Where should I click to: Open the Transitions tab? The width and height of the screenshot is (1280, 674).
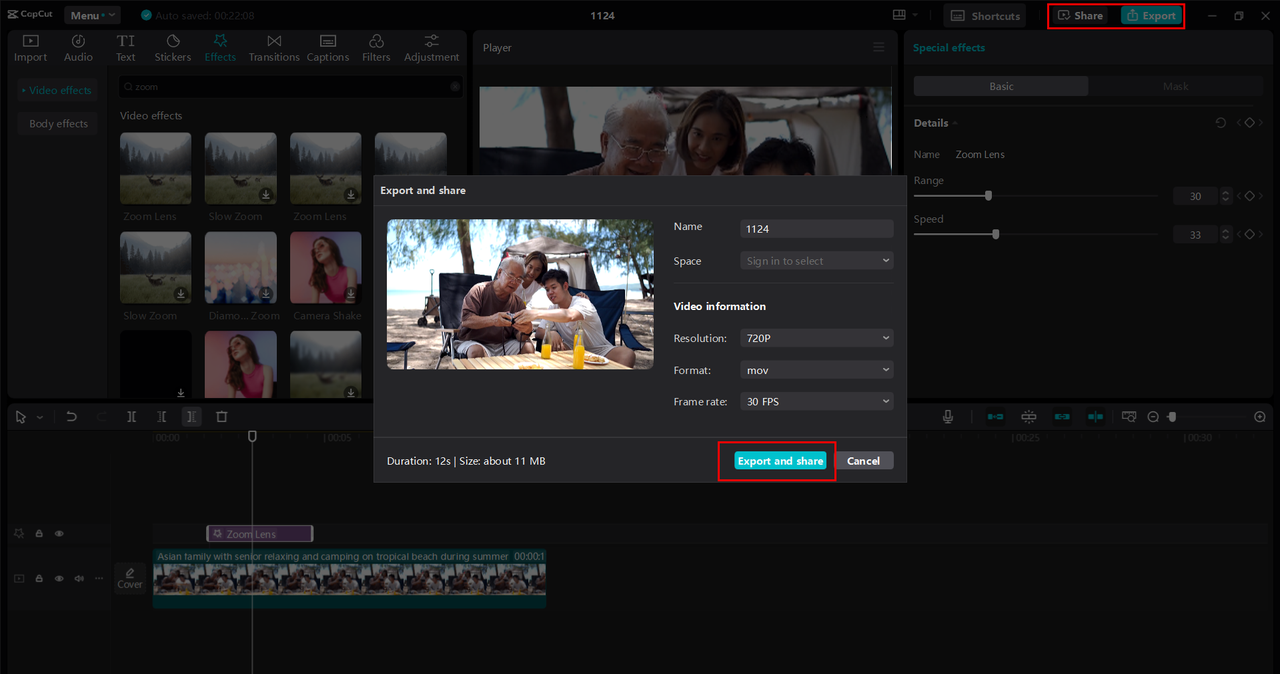point(274,48)
